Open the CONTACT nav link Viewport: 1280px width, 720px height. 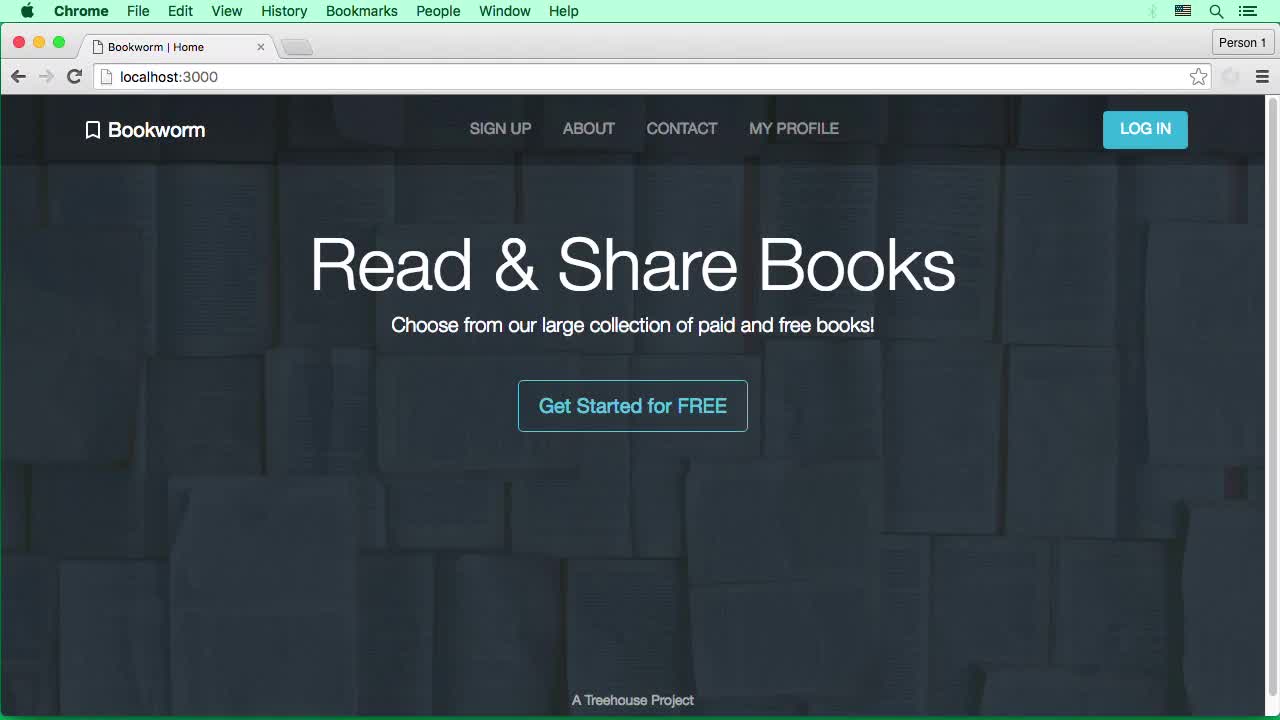click(682, 128)
